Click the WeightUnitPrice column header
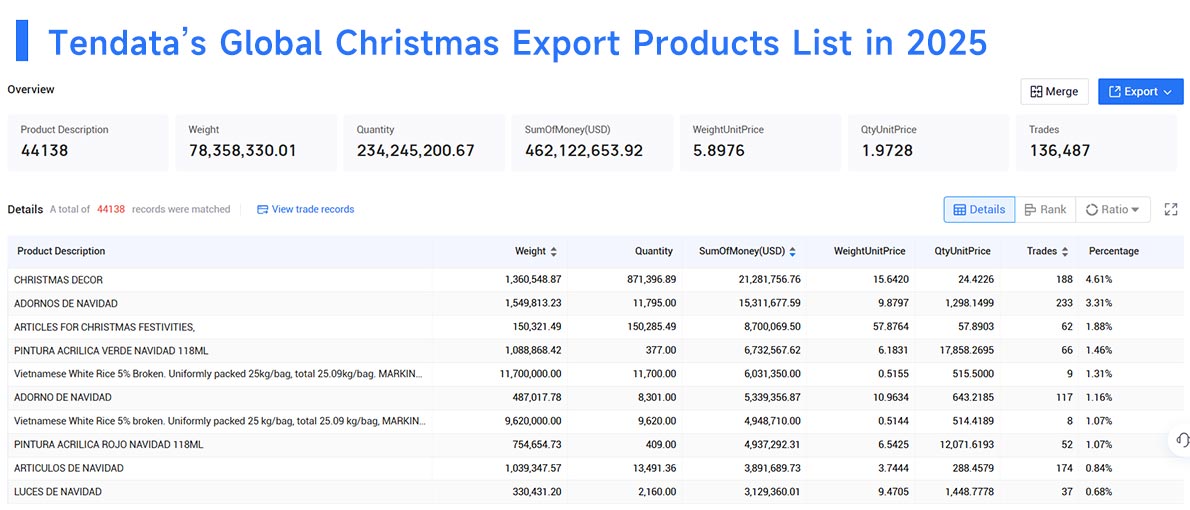The image size is (1190, 510). tap(870, 251)
